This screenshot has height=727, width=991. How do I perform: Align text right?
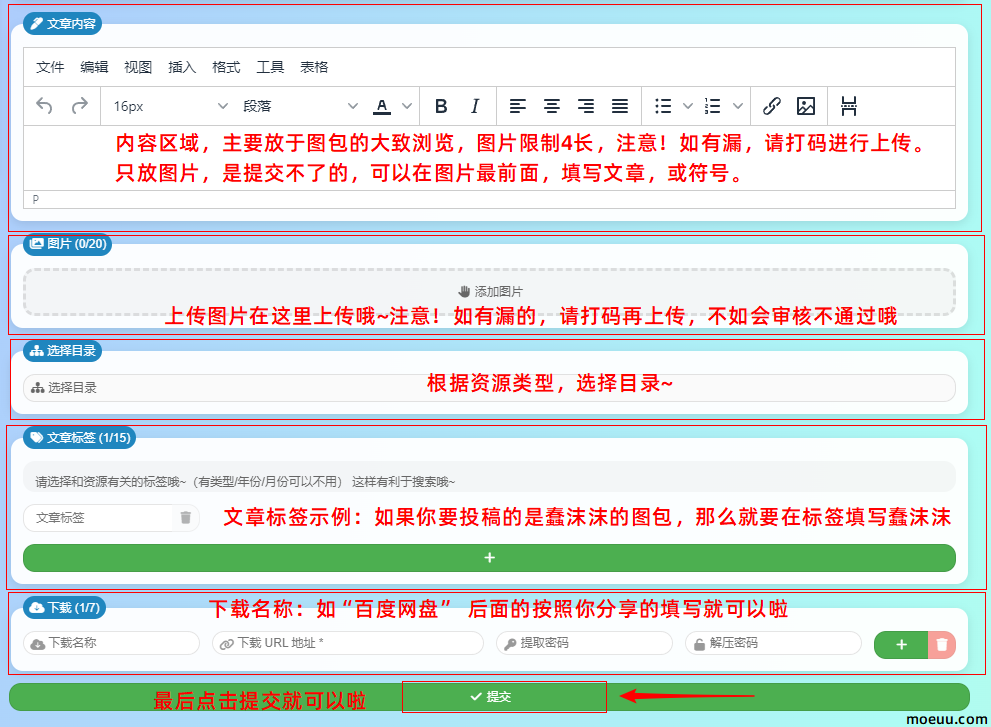click(586, 106)
